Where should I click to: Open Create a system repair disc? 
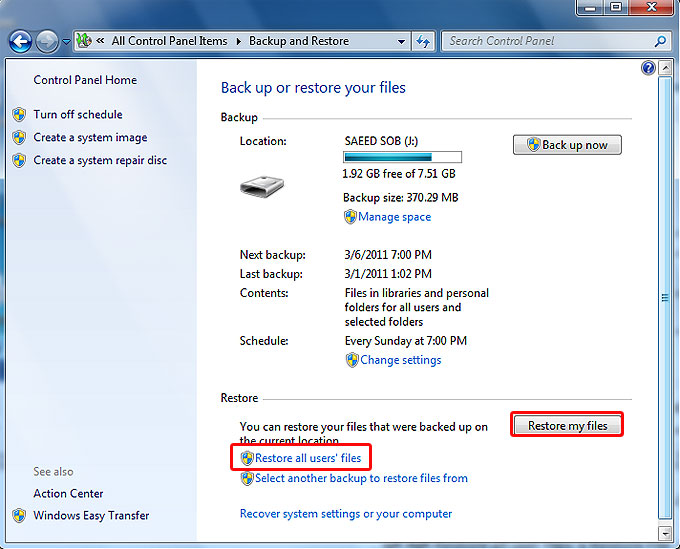[x=100, y=160]
